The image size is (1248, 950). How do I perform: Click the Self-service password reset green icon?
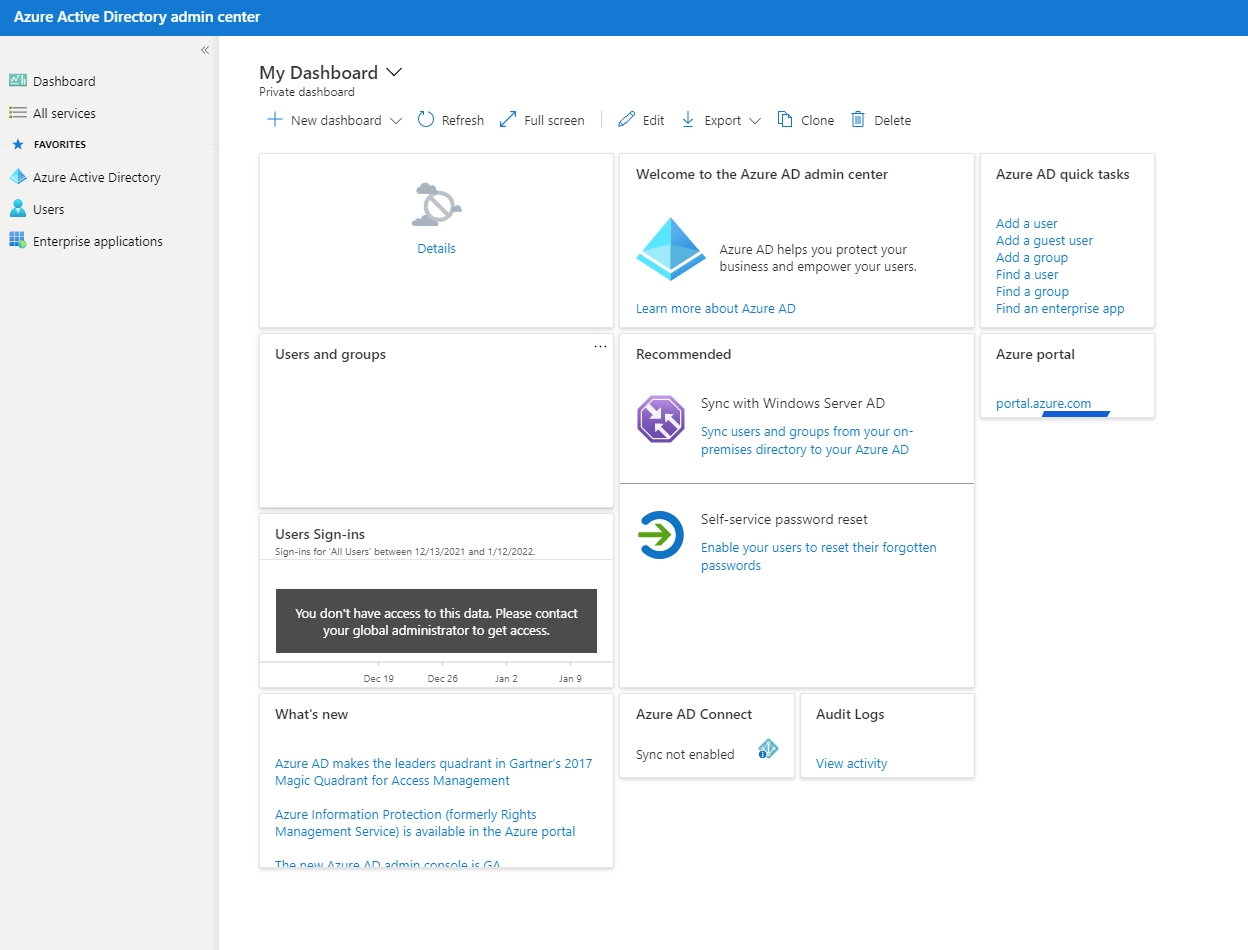tap(661, 536)
